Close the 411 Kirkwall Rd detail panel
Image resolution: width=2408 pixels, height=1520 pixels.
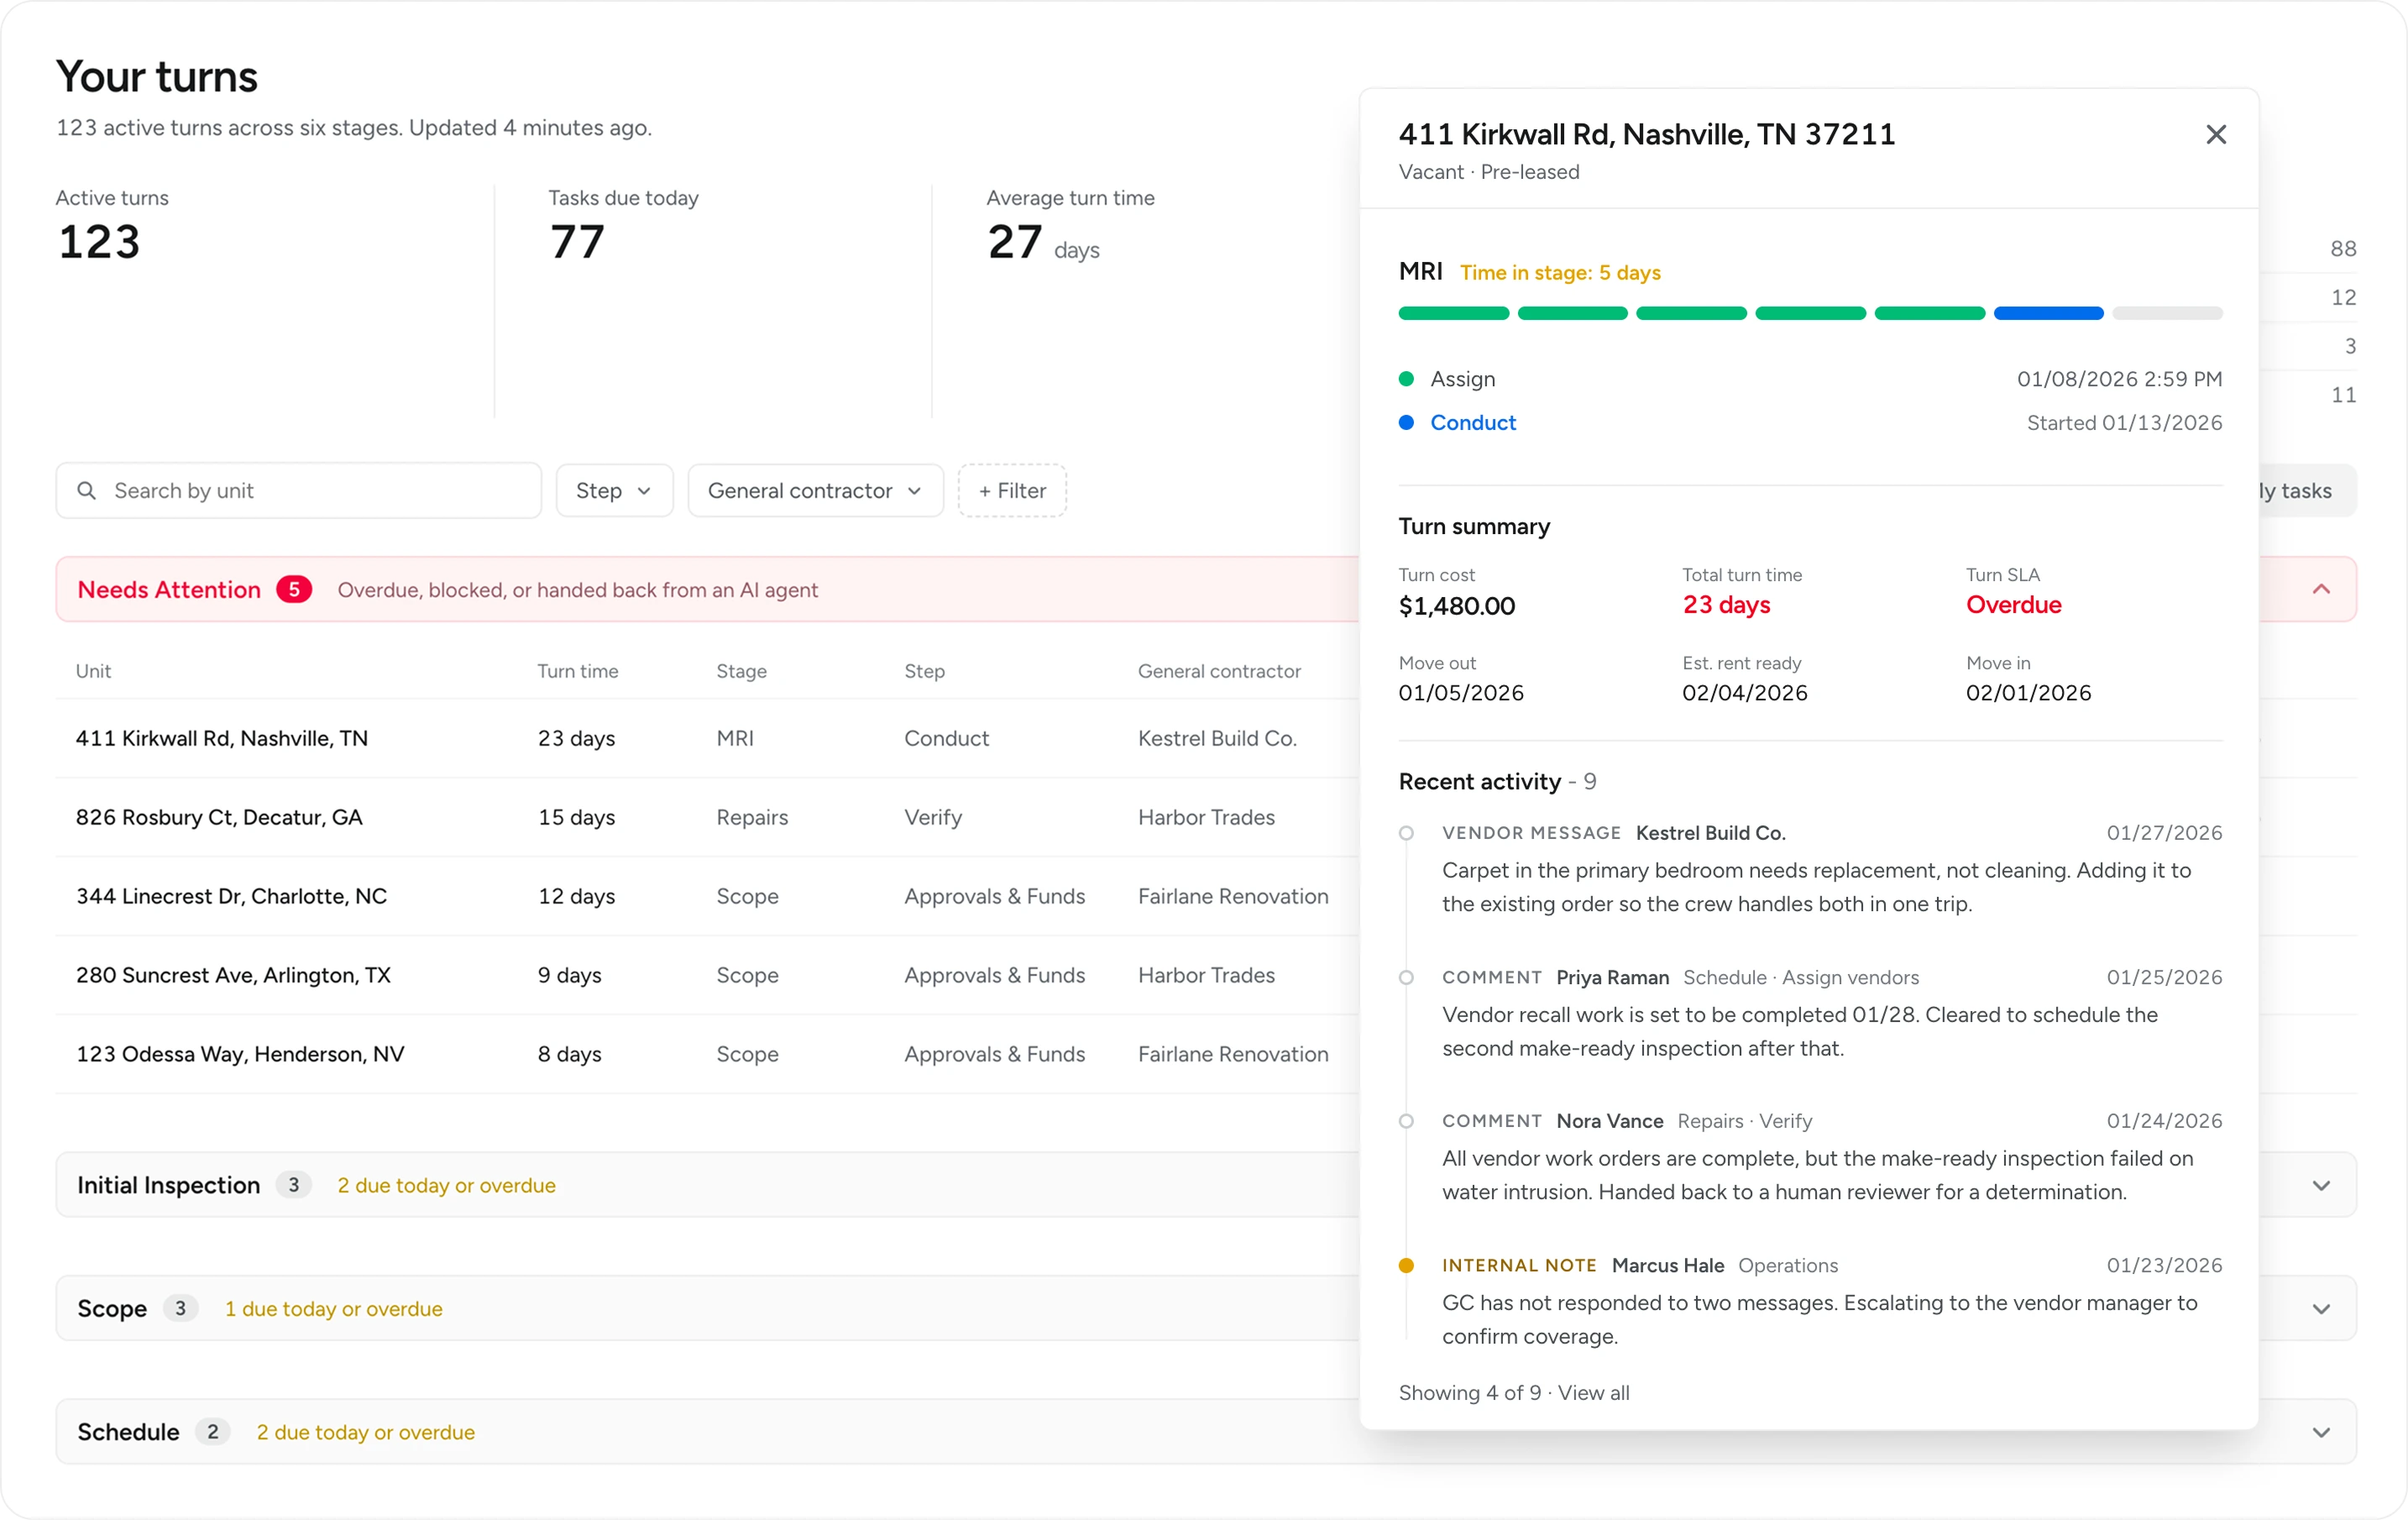2215,135
